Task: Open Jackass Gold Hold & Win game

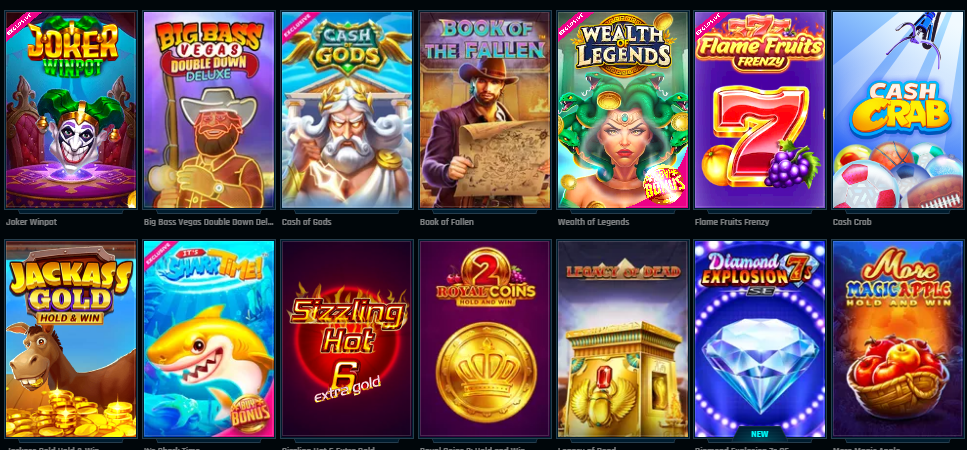Action: point(71,339)
